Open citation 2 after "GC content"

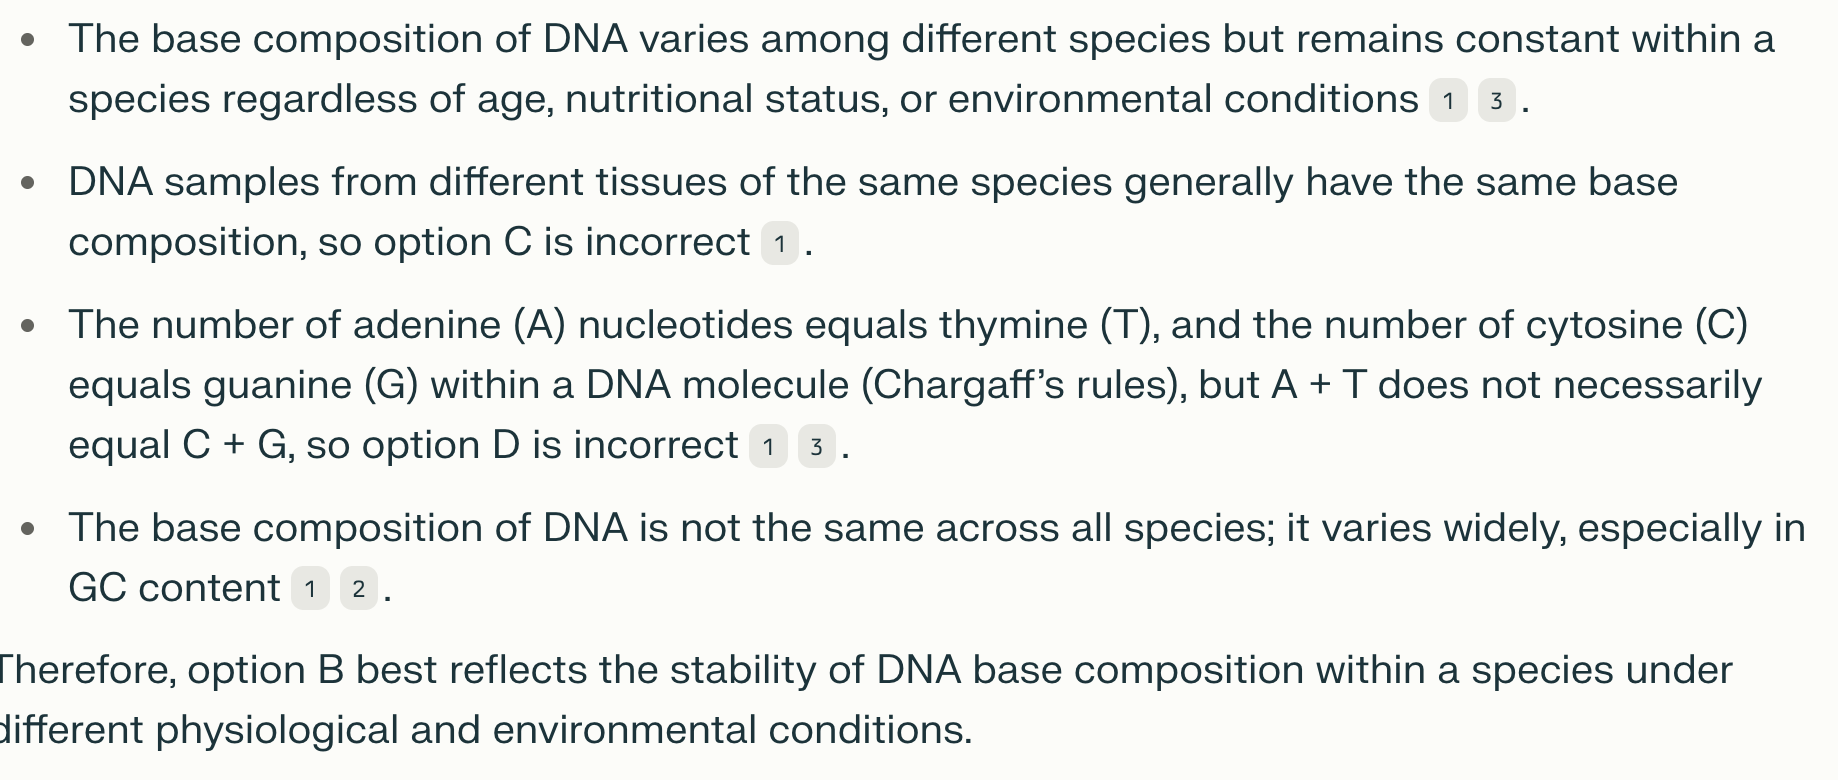(x=358, y=589)
